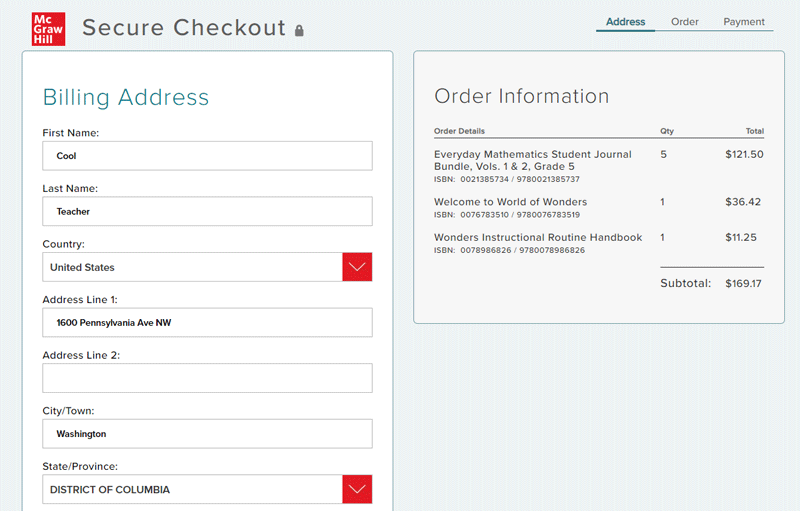Click the $121.50 total amount
Screen dimensions: 800x511
[744, 155]
